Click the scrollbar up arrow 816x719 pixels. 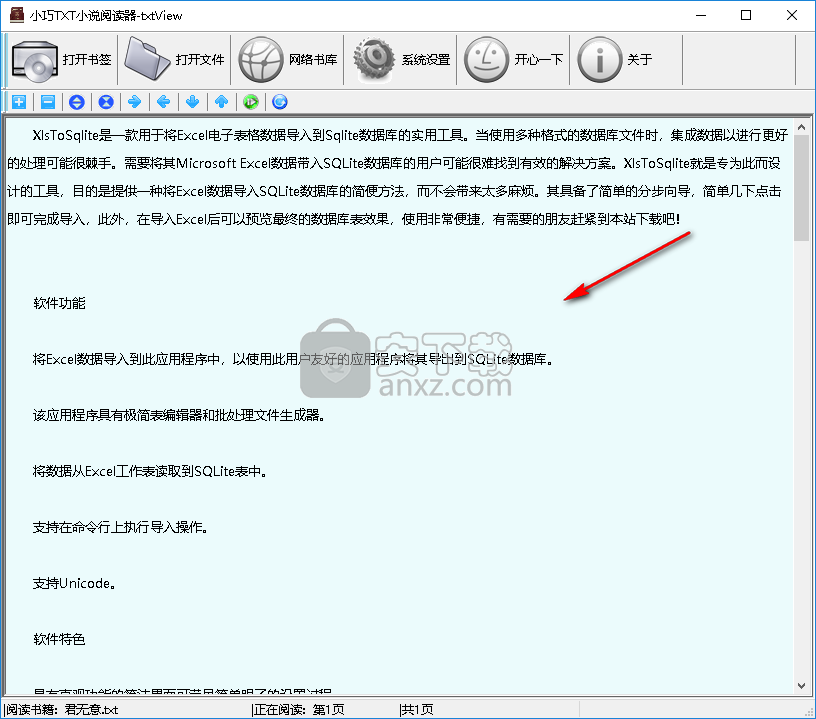point(801,127)
